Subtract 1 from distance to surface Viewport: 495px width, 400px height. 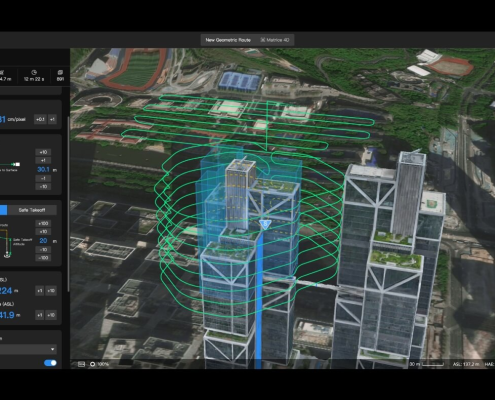(x=43, y=178)
